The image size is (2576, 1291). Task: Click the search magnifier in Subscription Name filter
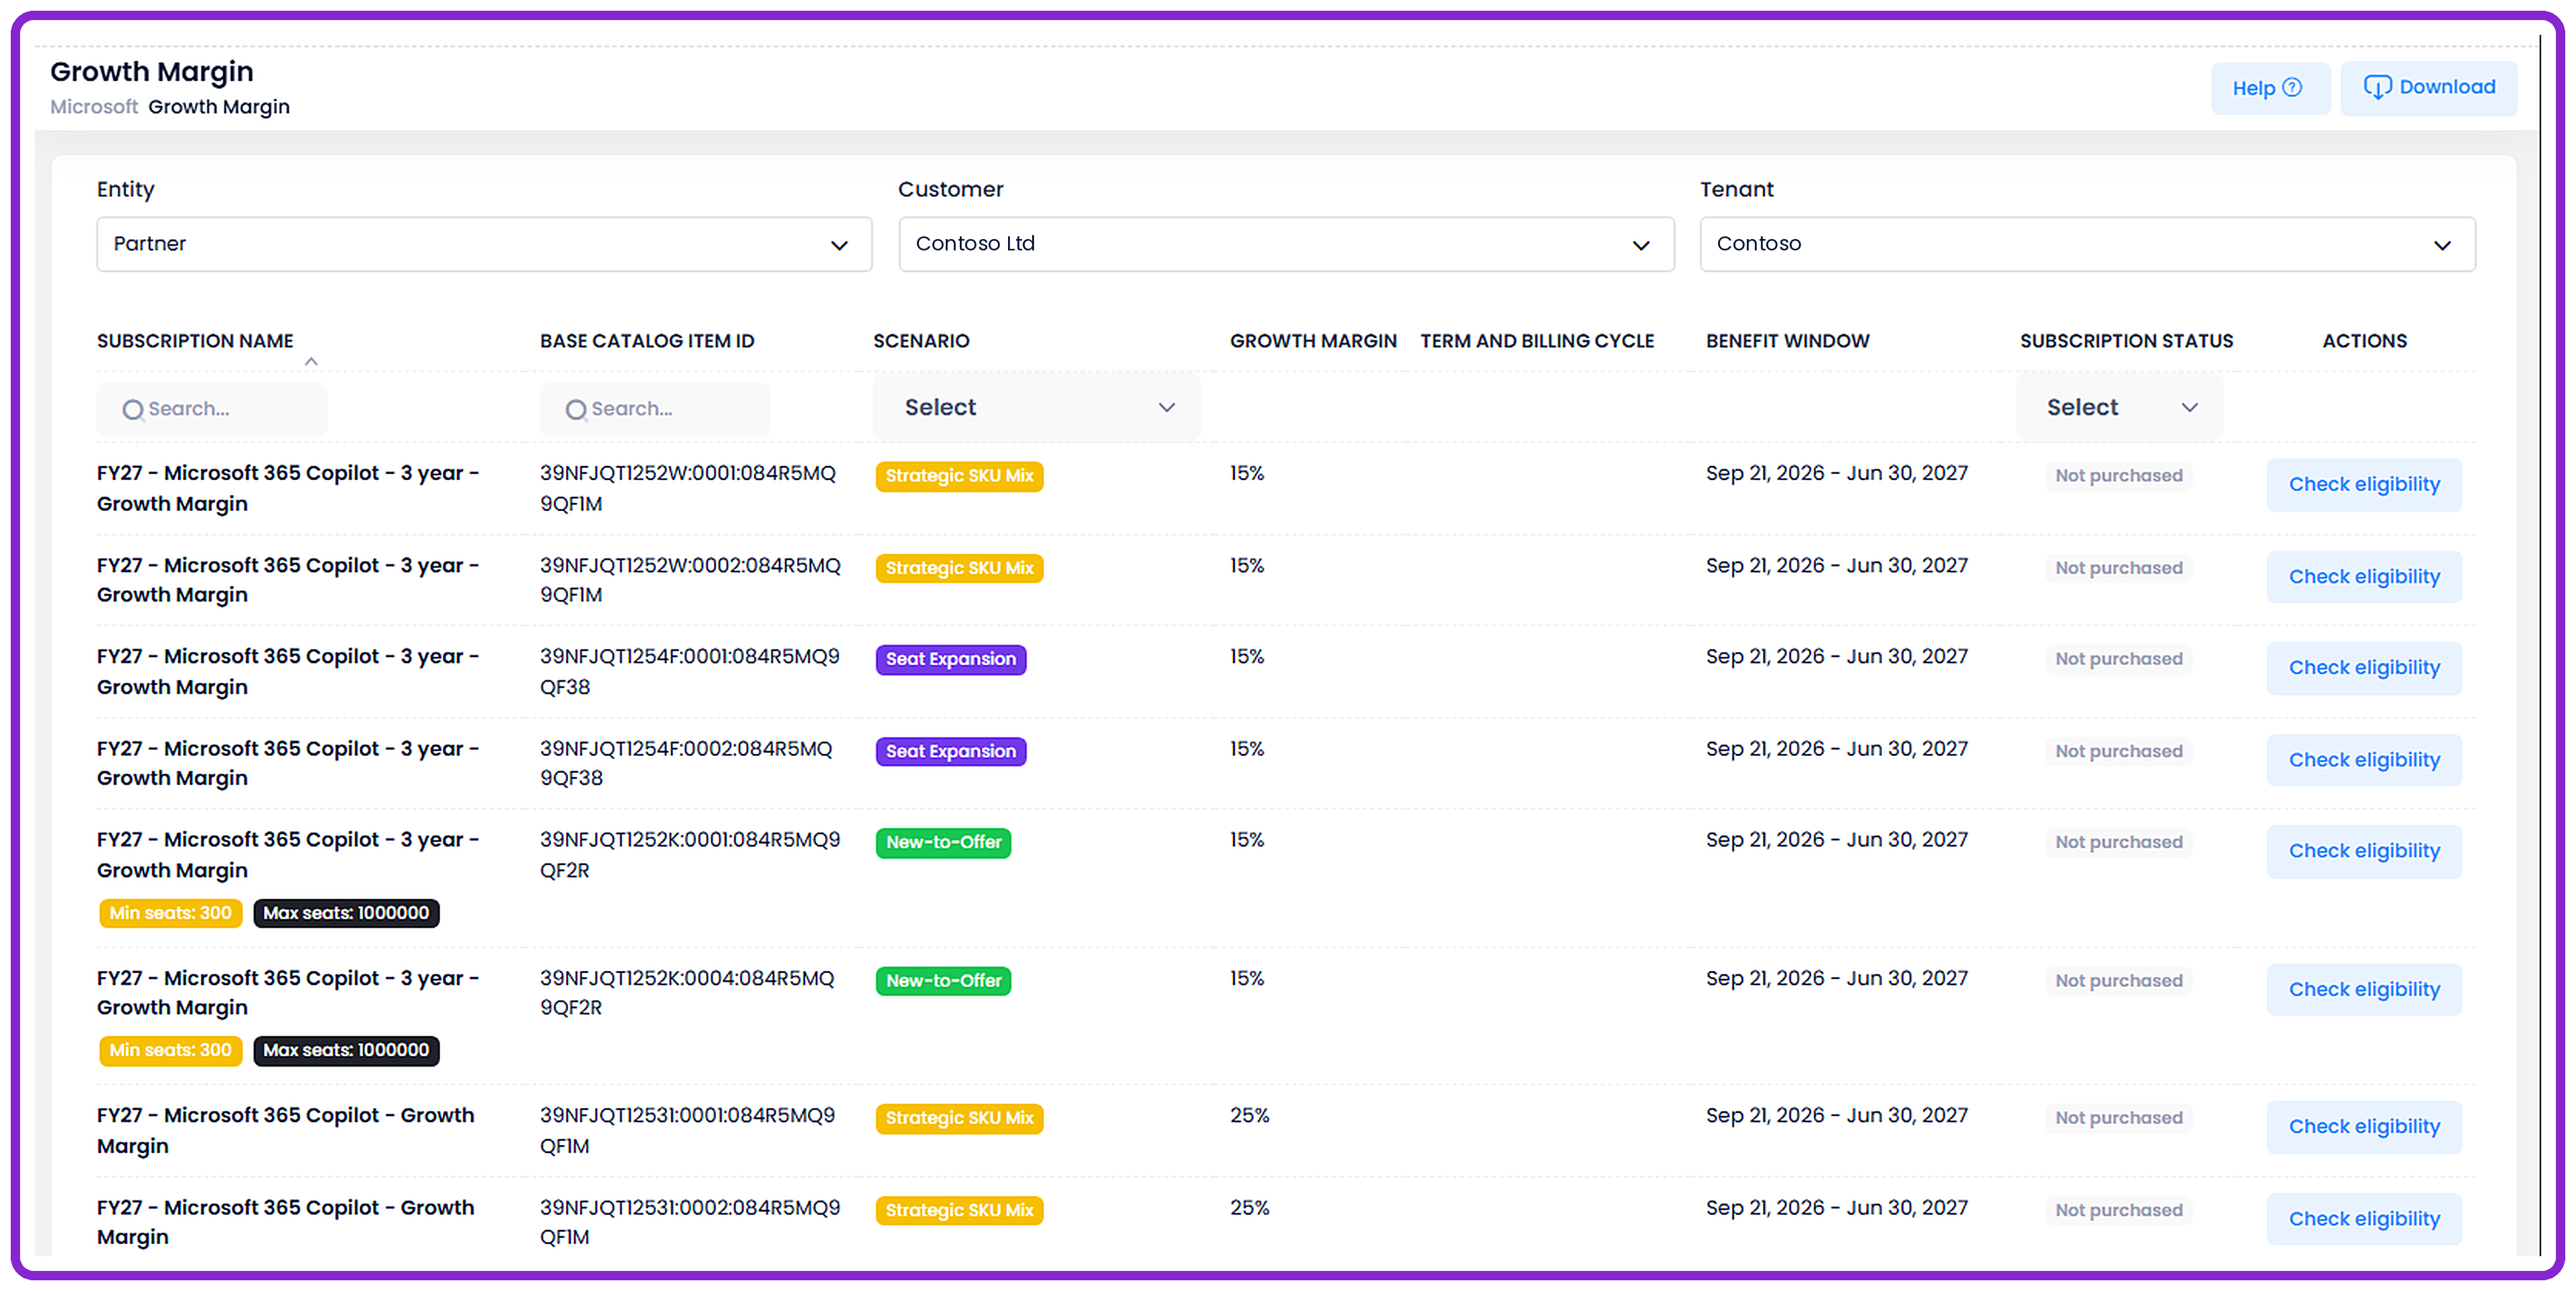tap(133, 410)
